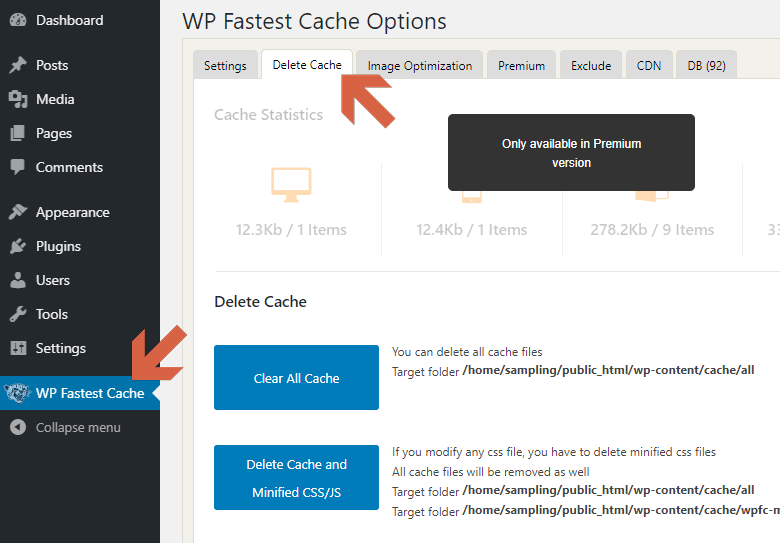
Task: Click the Dashboard gauge icon
Action: pos(18,20)
